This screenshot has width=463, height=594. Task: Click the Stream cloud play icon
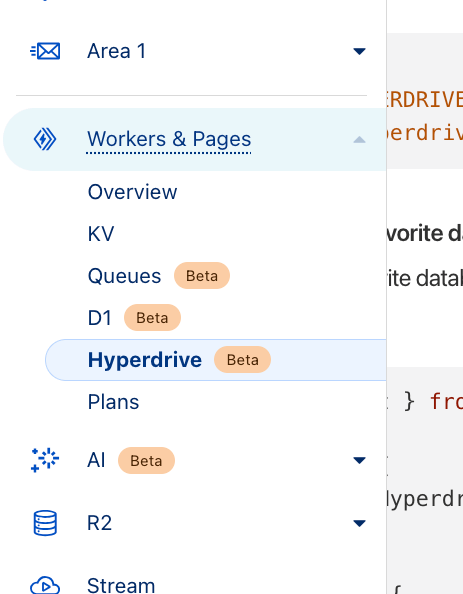(45, 585)
